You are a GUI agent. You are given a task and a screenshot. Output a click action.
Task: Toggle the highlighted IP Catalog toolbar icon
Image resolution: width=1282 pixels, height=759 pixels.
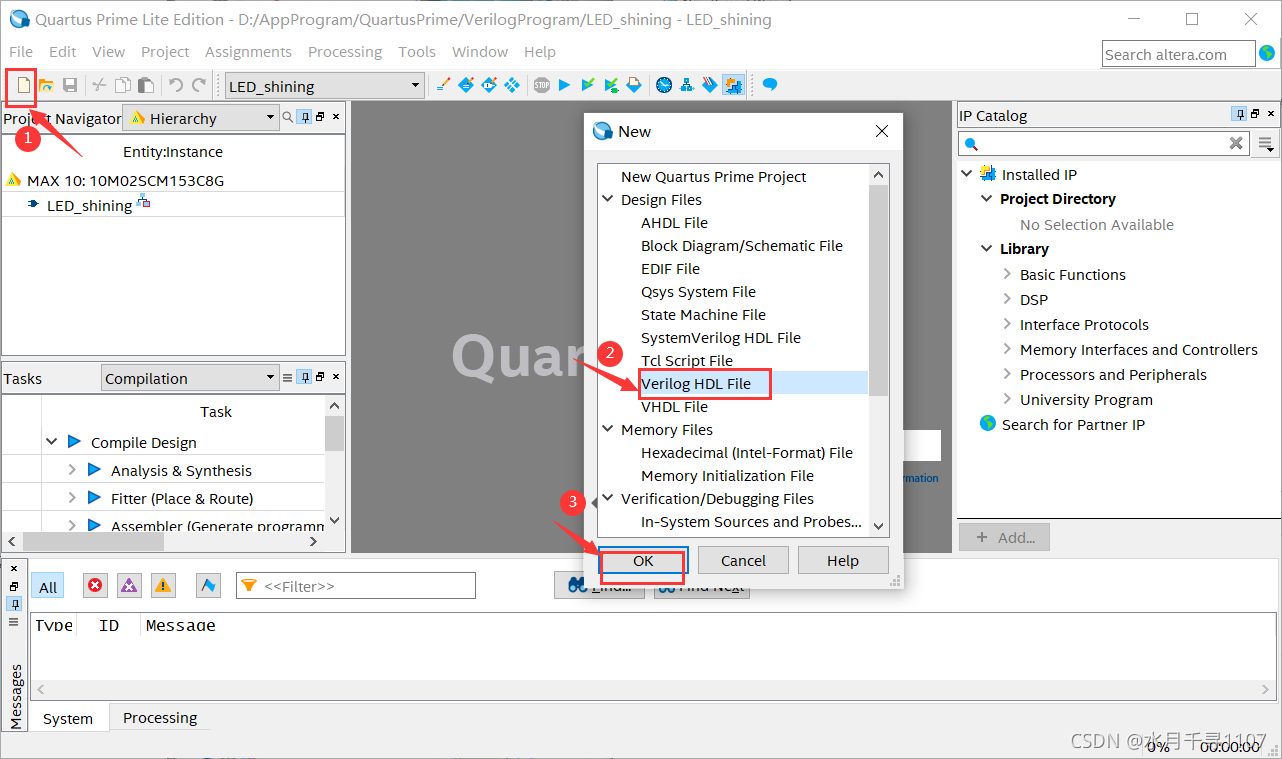(733, 85)
